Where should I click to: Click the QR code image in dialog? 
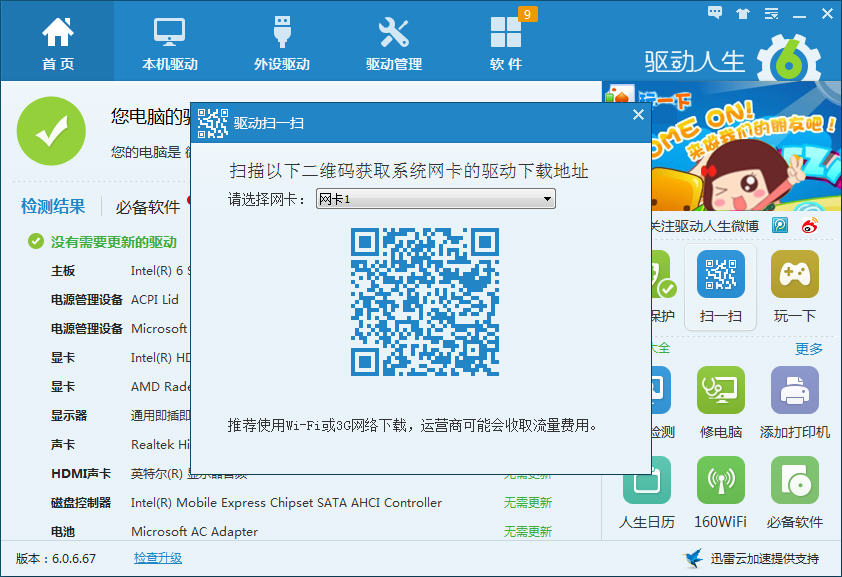click(x=425, y=302)
